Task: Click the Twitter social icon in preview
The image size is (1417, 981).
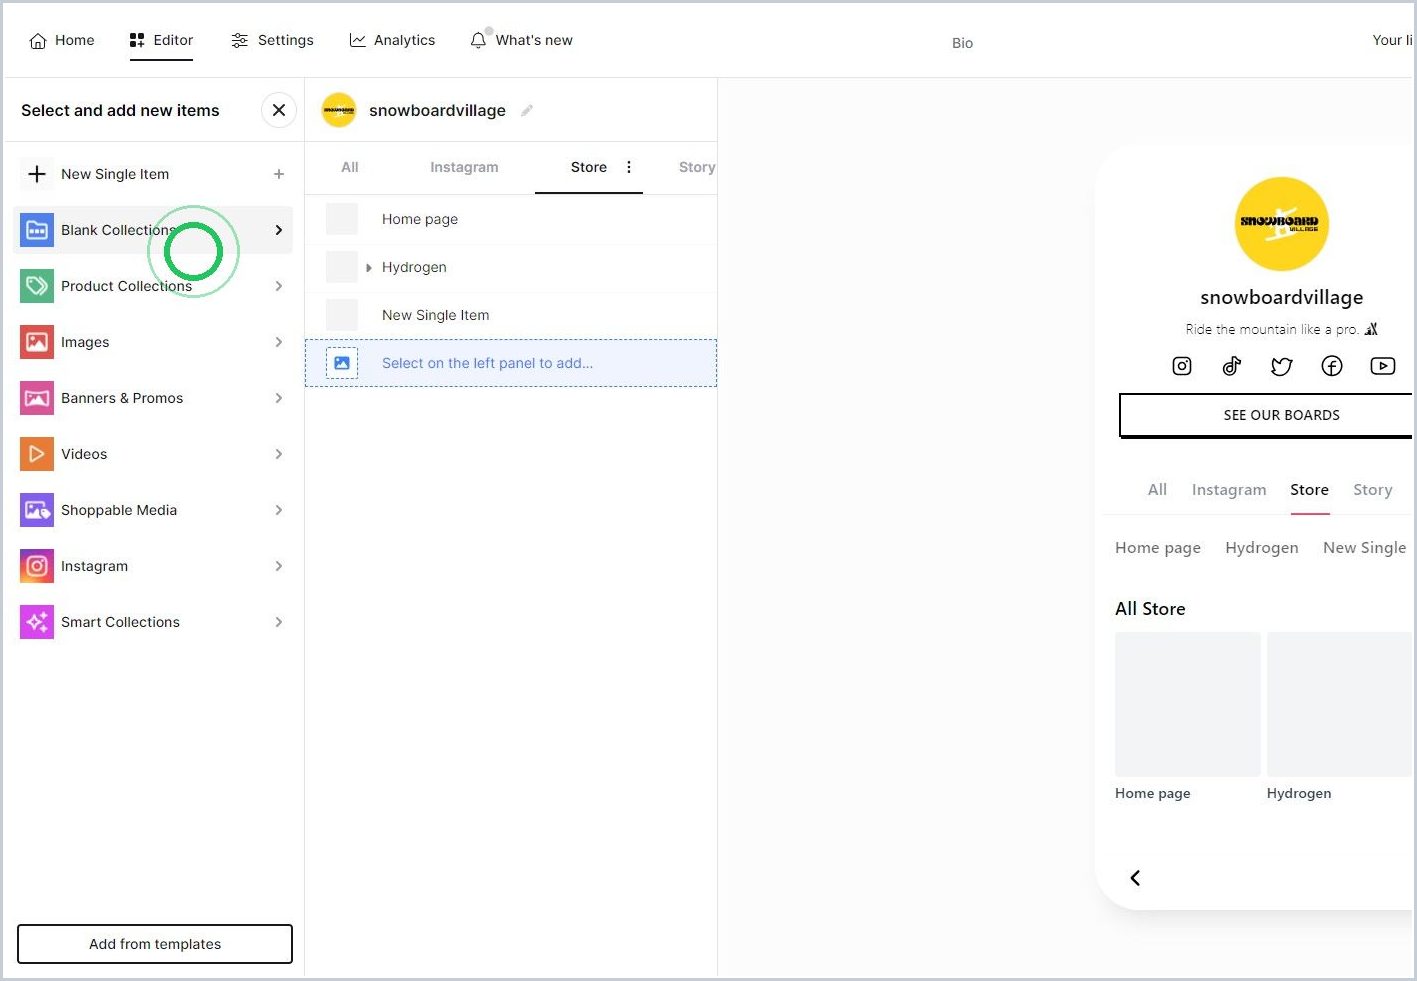Action: (x=1282, y=366)
